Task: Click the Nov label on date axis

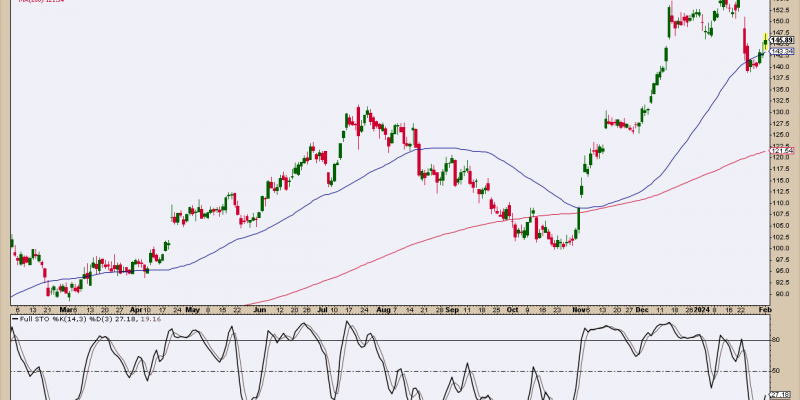Action: 578,310
